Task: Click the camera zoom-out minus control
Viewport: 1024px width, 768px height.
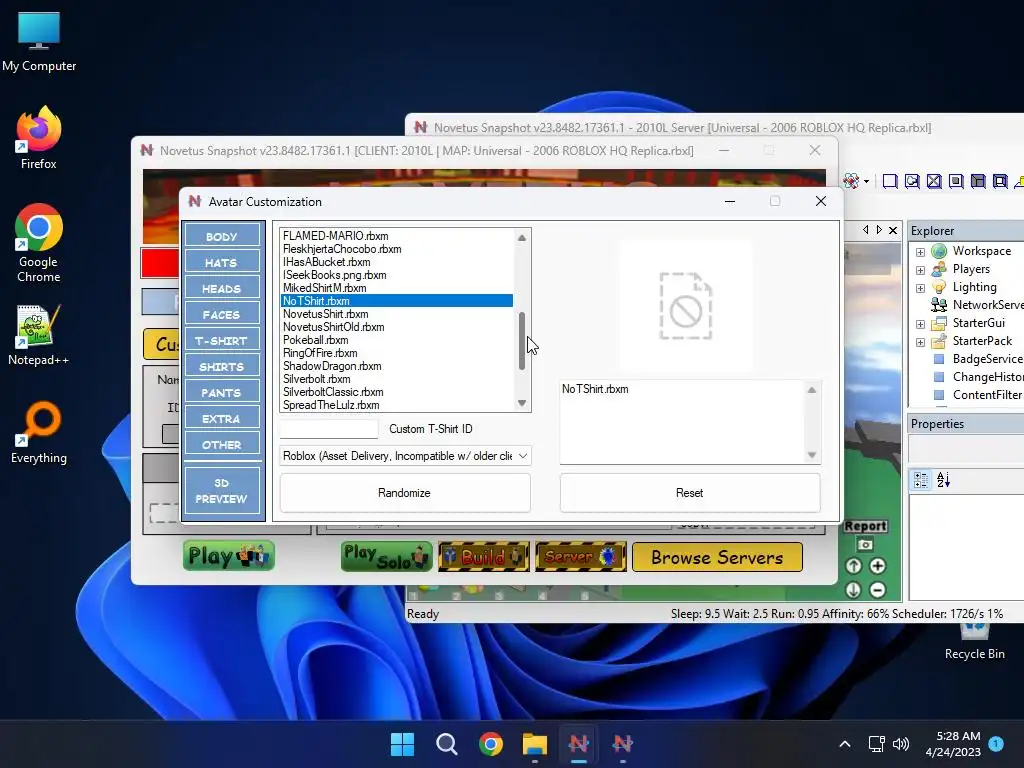Action: [878, 590]
